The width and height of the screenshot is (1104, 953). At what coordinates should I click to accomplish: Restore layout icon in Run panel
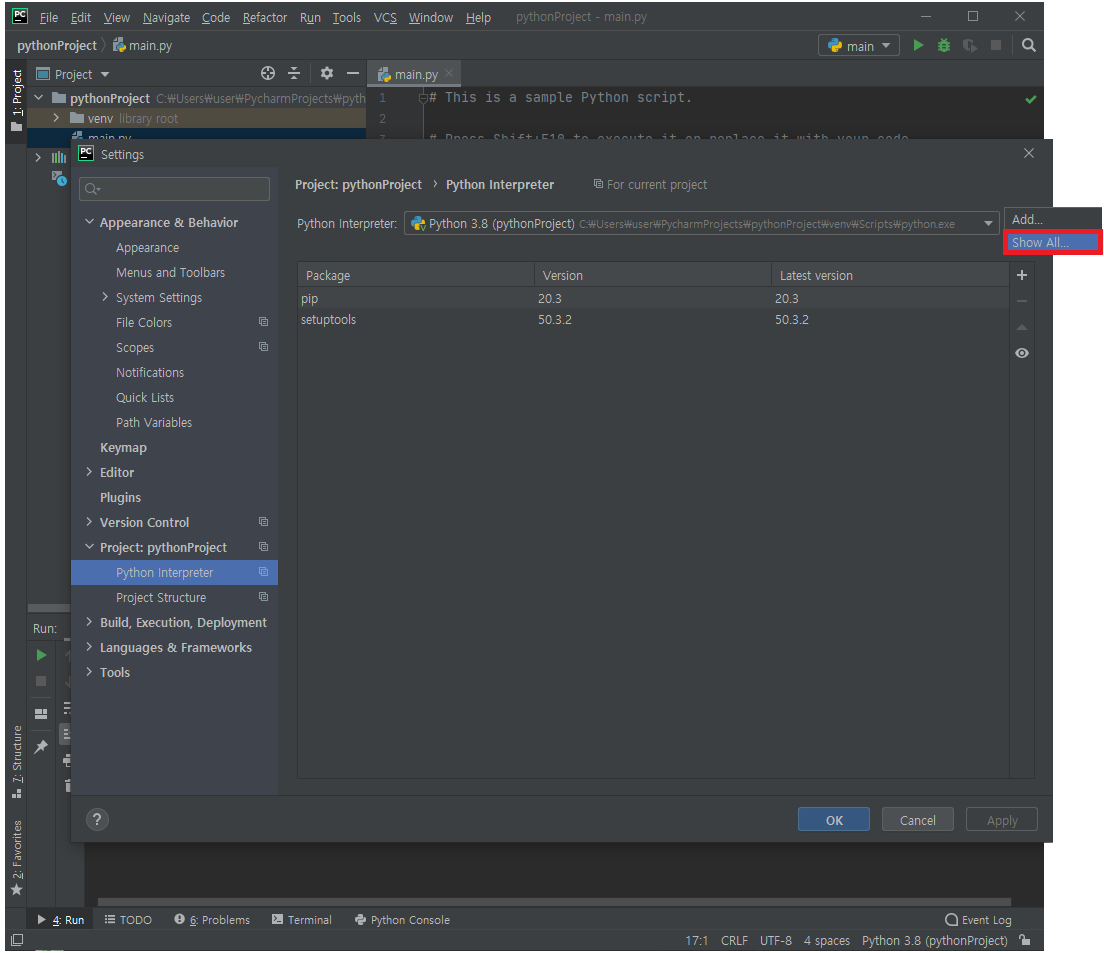41,714
